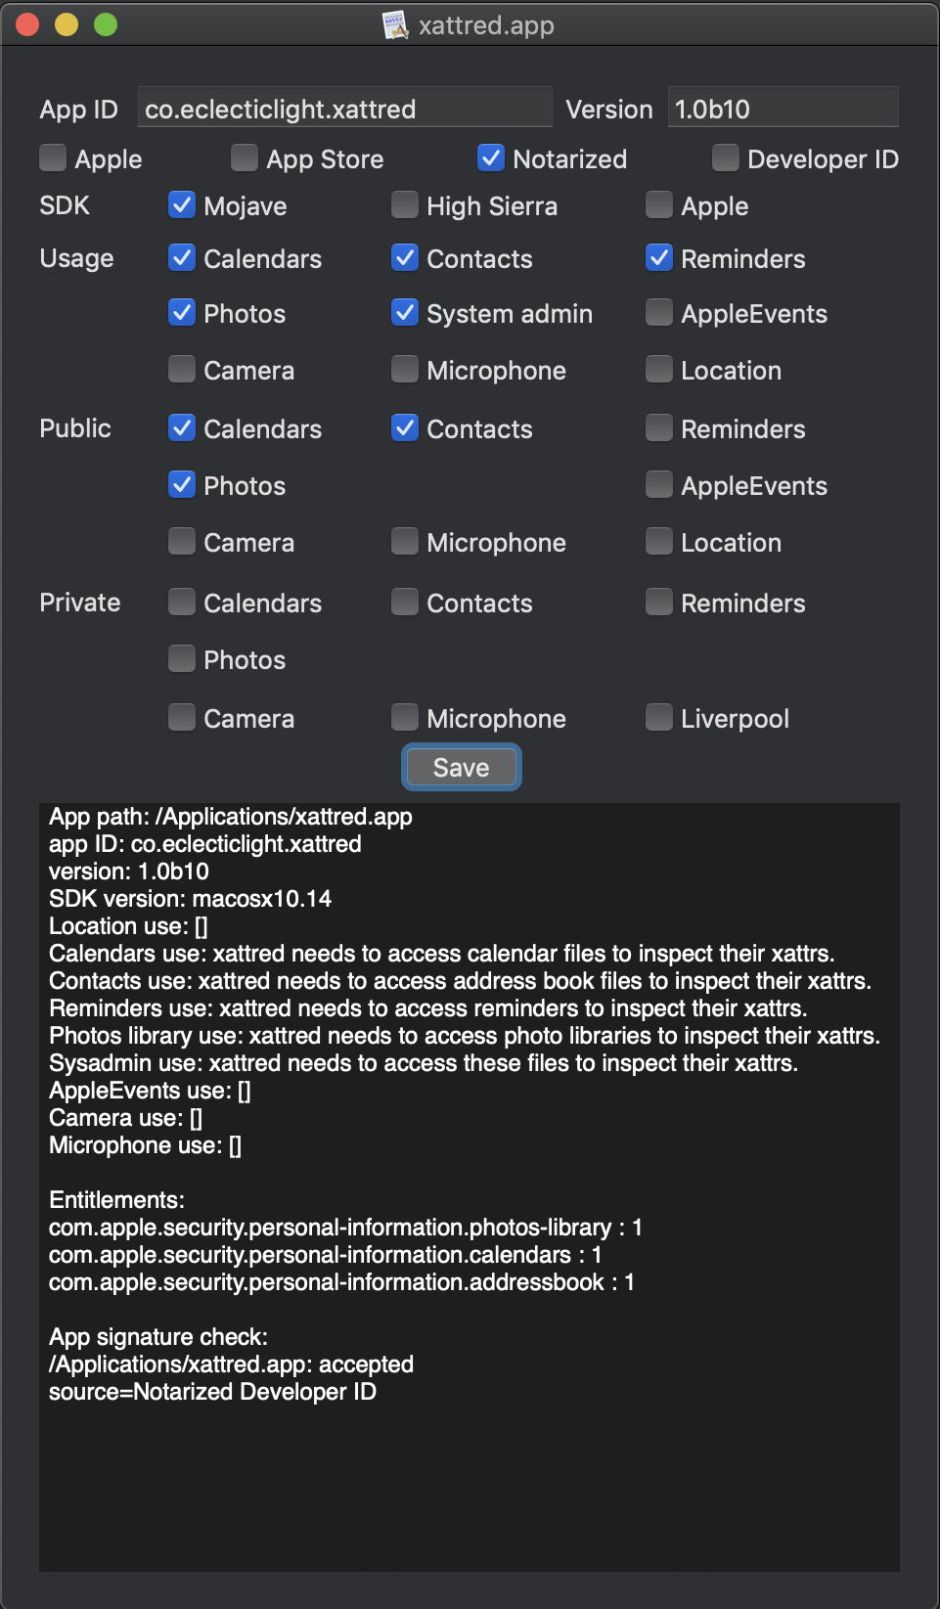Disable the System admin usage checkbox

click(405, 313)
